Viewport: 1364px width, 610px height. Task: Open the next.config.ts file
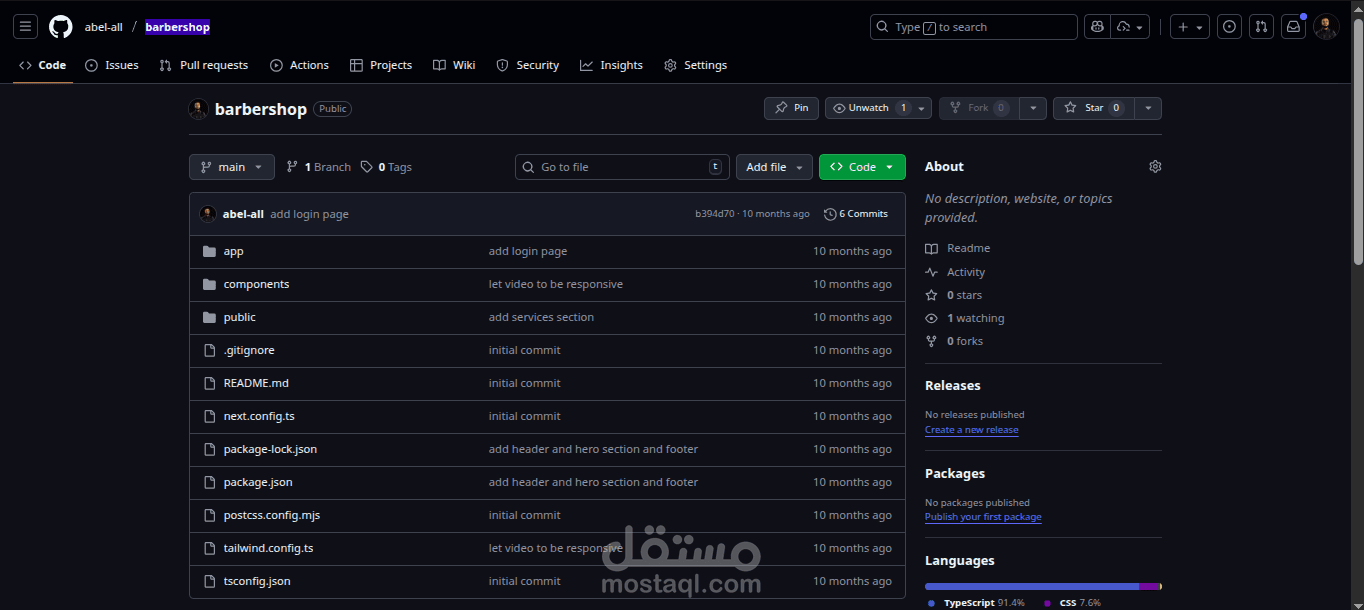pos(259,417)
